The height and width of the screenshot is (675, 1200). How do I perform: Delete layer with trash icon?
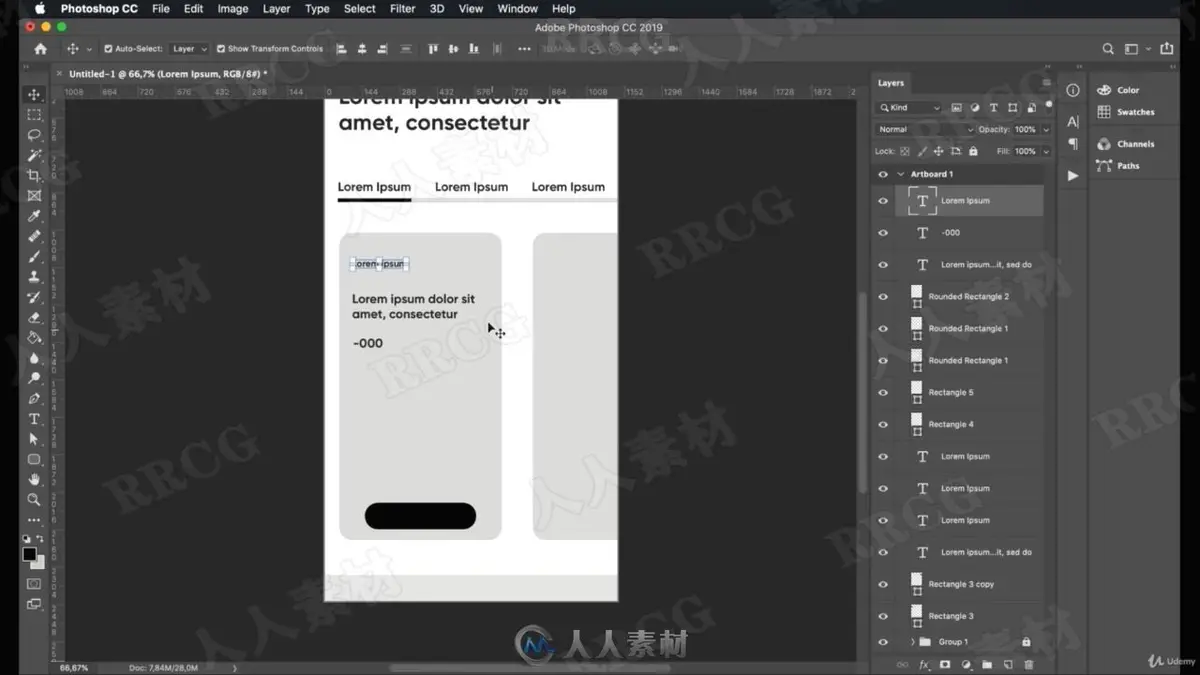coord(1028,665)
